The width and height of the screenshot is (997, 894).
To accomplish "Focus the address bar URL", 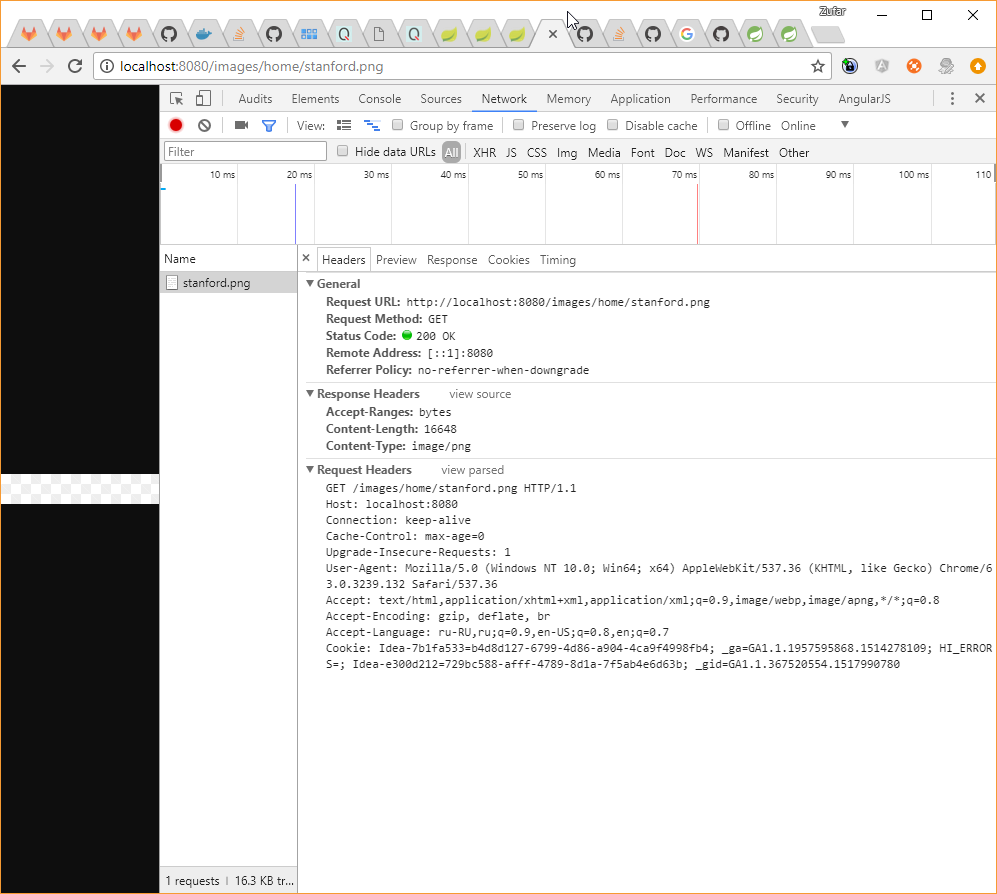I will [461, 66].
